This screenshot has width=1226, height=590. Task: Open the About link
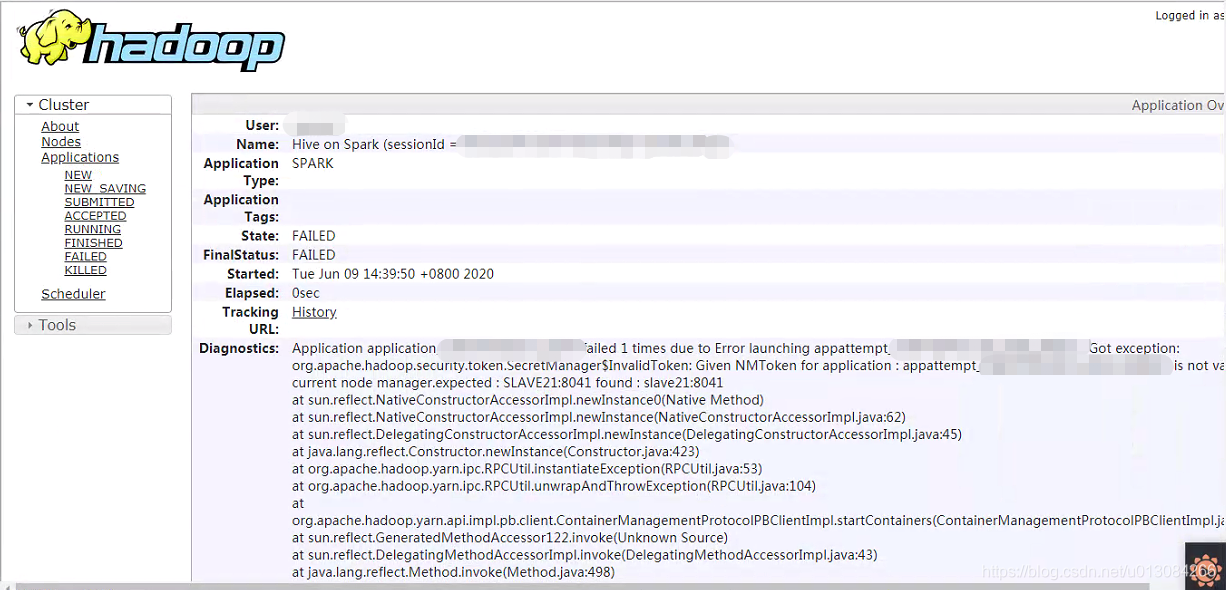(x=60, y=126)
